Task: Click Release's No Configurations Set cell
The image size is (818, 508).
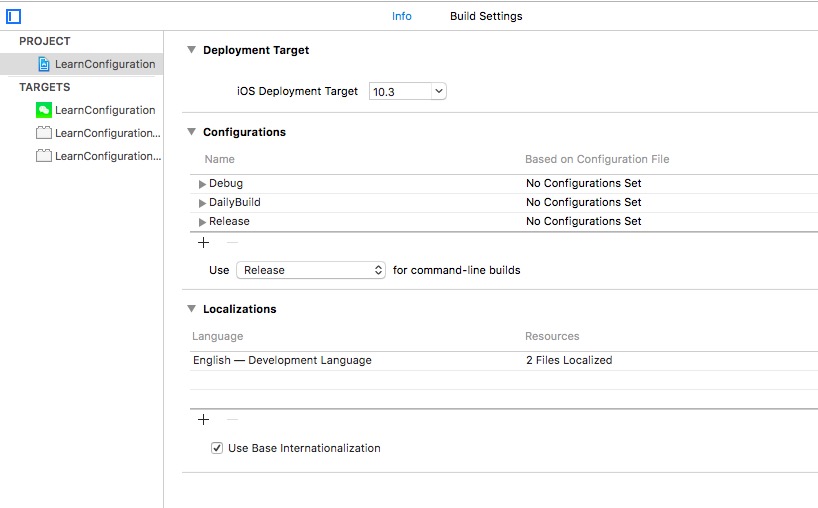Action: [584, 221]
